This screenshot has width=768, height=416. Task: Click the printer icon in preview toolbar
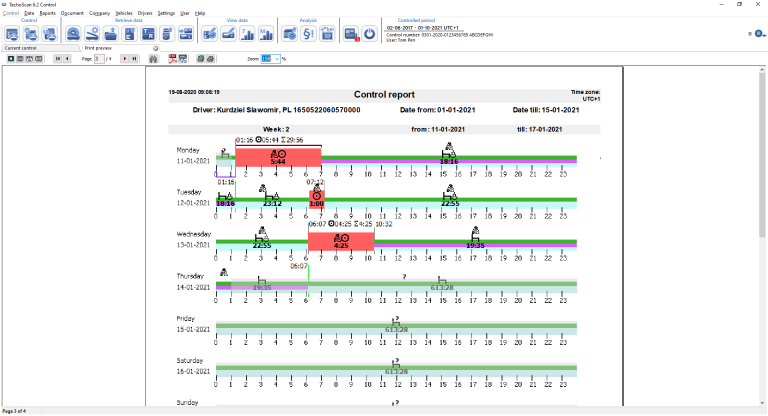coord(212,59)
